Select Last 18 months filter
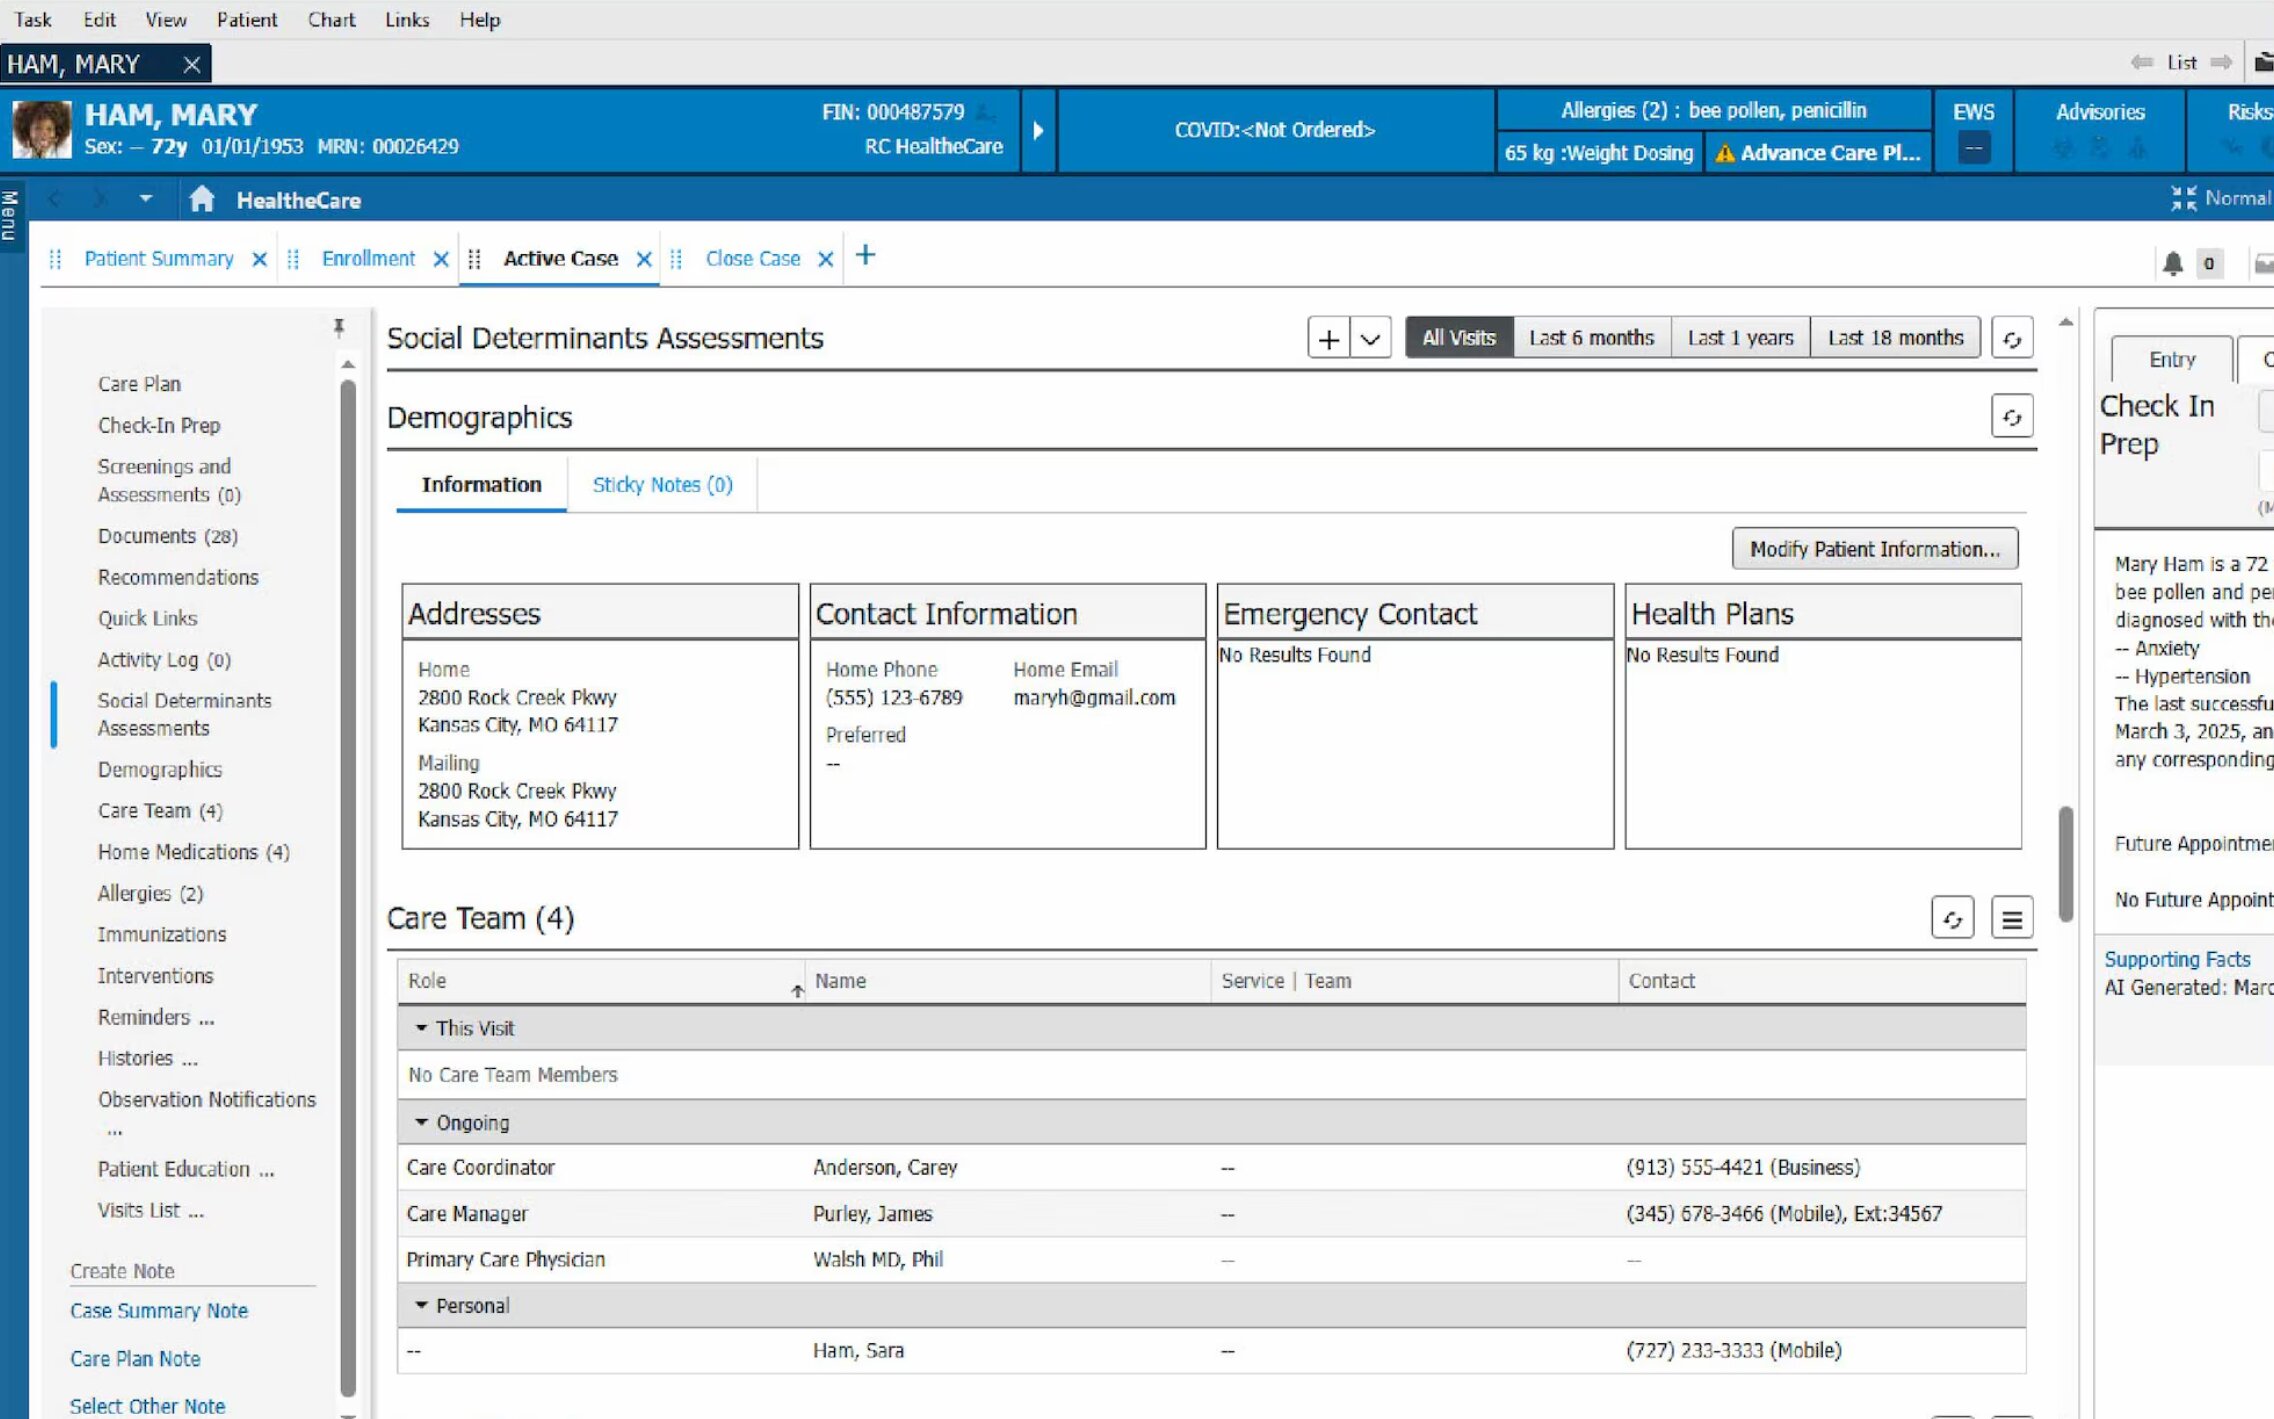Screen dimensions: 2274x1419 point(1894,338)
